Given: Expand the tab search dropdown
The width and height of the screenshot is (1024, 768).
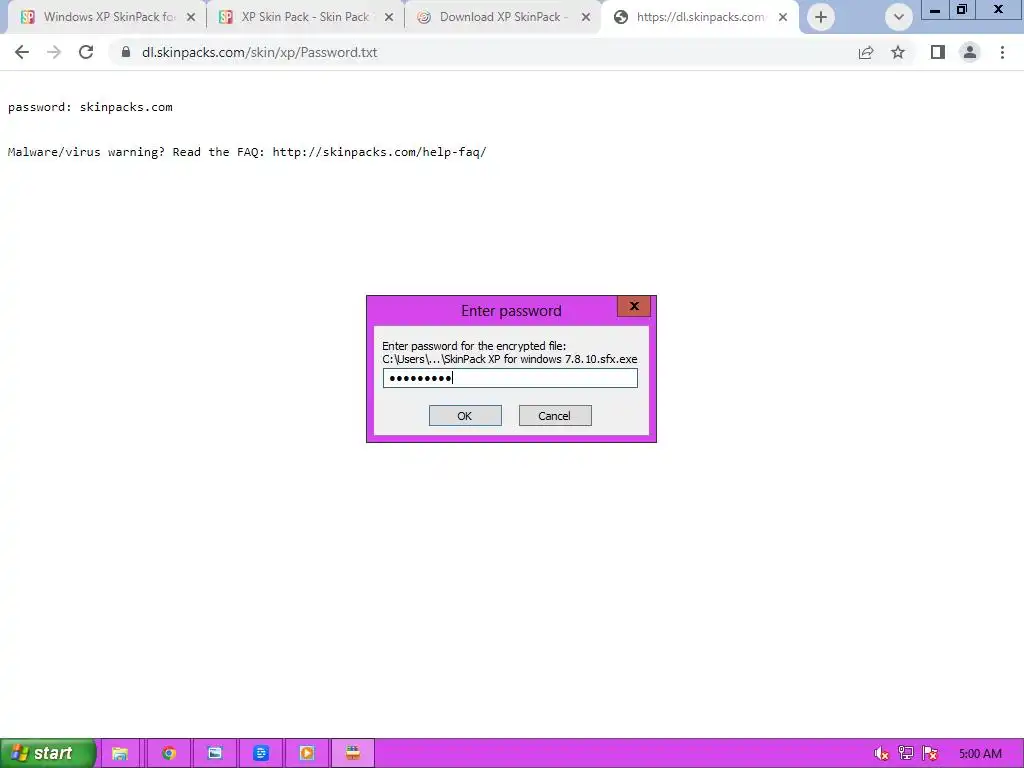Looking at the screenshot, I should click(x=899, y=17).
